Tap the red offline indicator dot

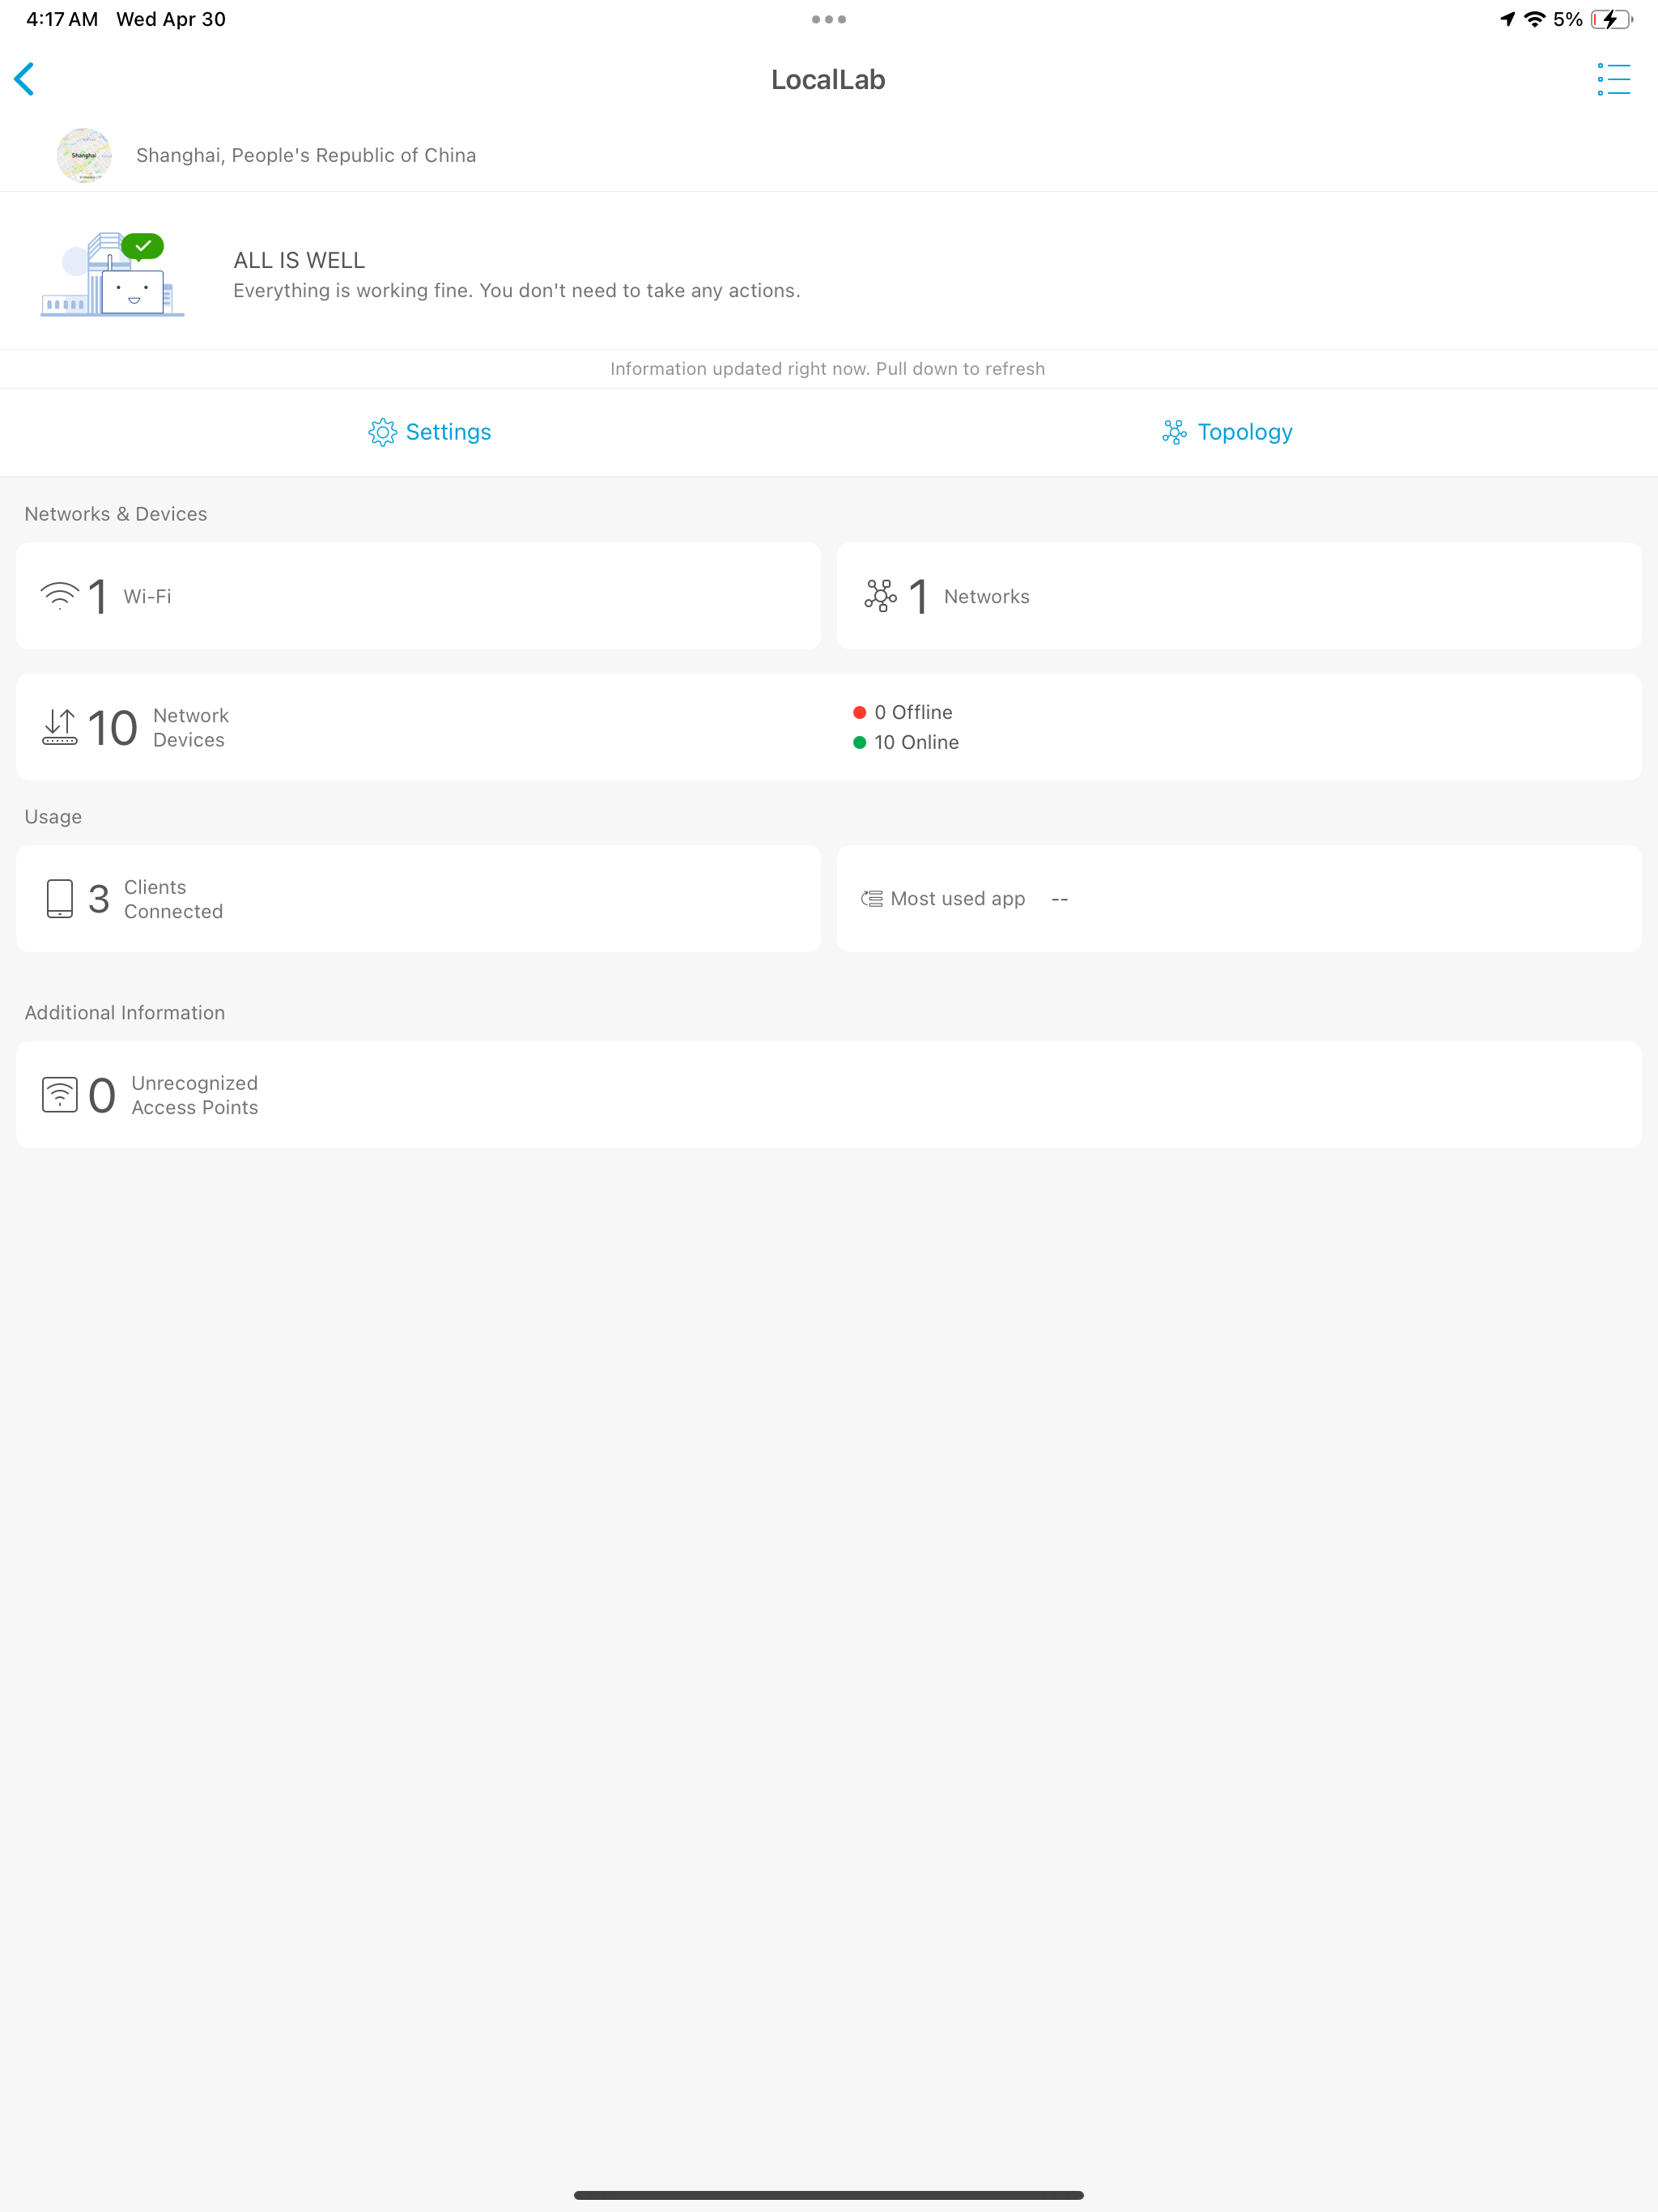pyautogui.click(x=859, y=712)
